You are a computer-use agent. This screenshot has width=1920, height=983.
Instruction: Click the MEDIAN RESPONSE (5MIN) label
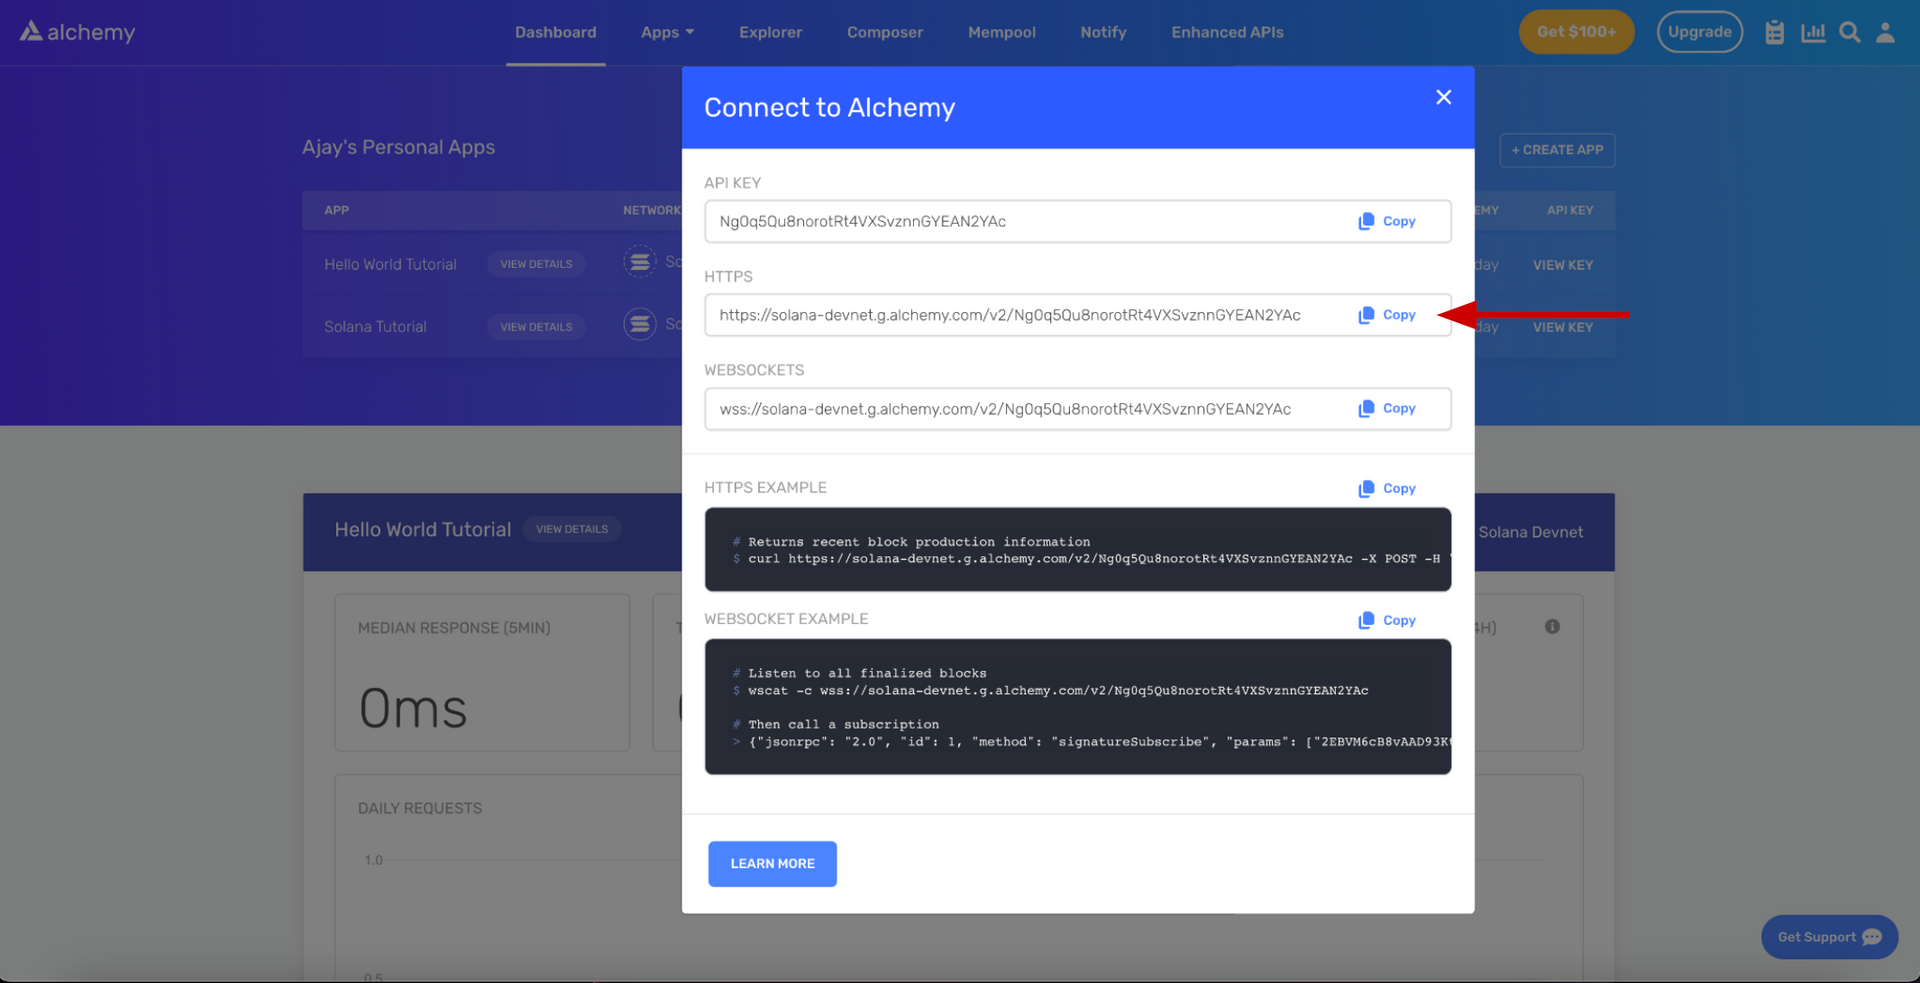pos(454,628)
